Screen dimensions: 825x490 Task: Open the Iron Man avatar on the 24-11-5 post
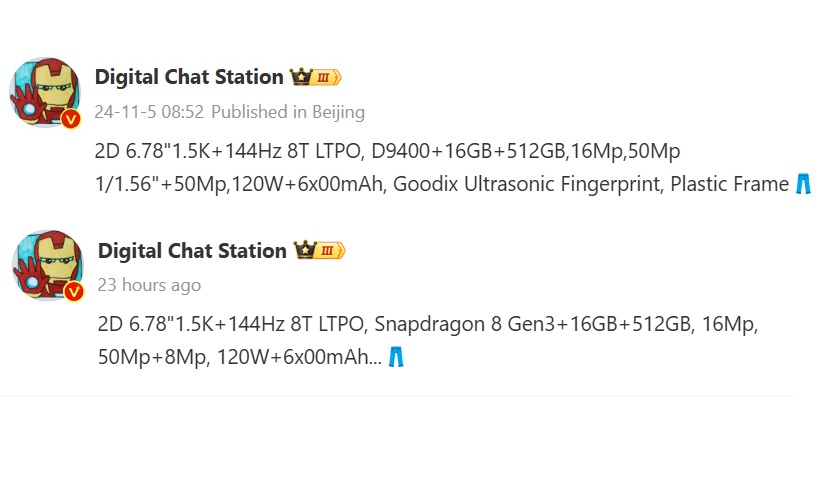[x=45, y=93]
